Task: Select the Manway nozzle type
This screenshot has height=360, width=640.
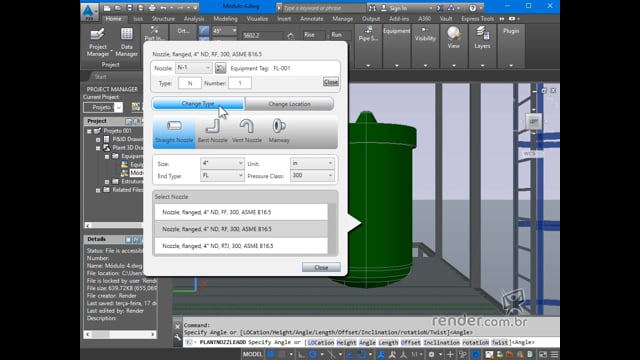Action: pos(279,132)
